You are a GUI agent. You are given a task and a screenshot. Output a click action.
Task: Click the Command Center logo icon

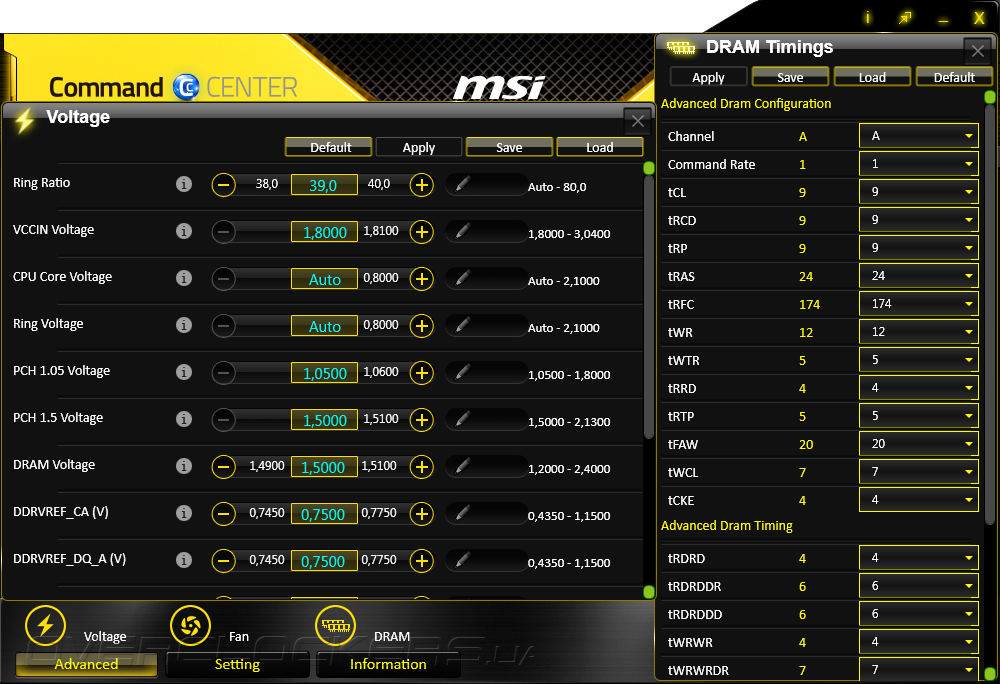[x=186, y=87]
